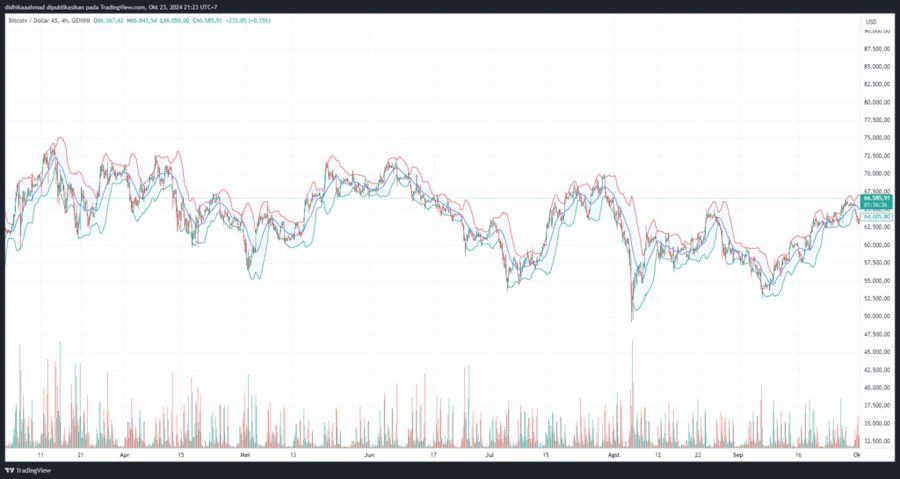This screenshot has width=900, height=479.
Task: Click the 55.000,00 price axis label
Action: [x=877, y=281]
